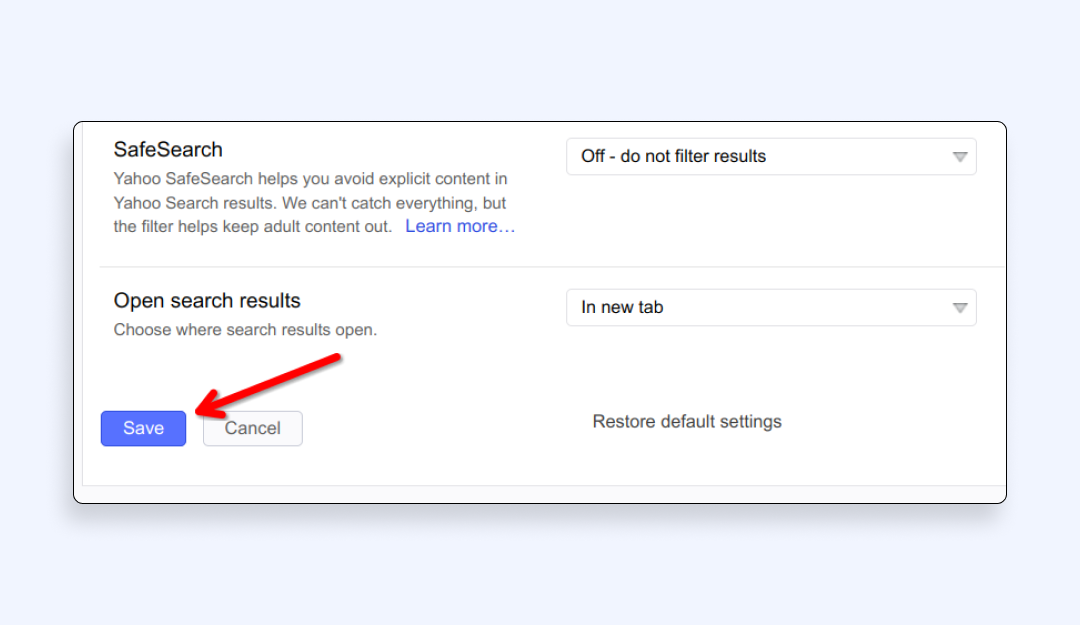Image resolution: width=1080 pixels, height=625 pixels.
Task: Click Restore default settings
Action: point(687,421)
